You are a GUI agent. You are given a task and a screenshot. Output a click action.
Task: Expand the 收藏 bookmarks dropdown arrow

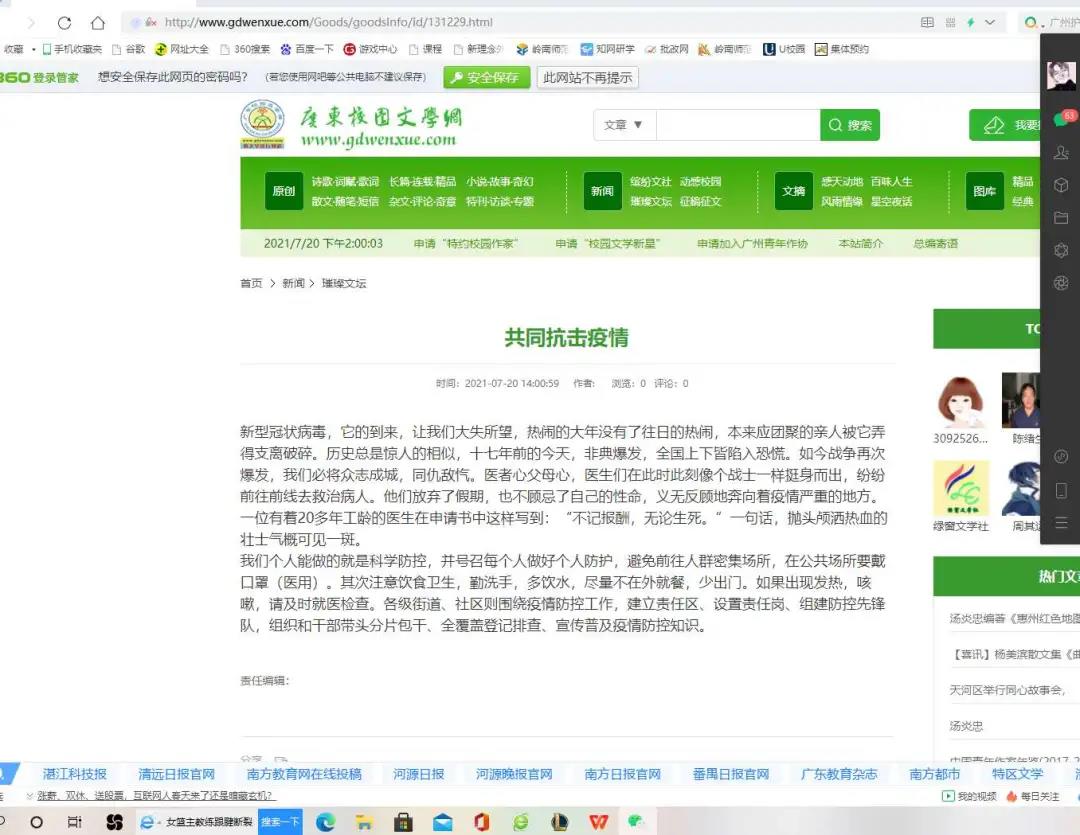[x=33, y=49]
